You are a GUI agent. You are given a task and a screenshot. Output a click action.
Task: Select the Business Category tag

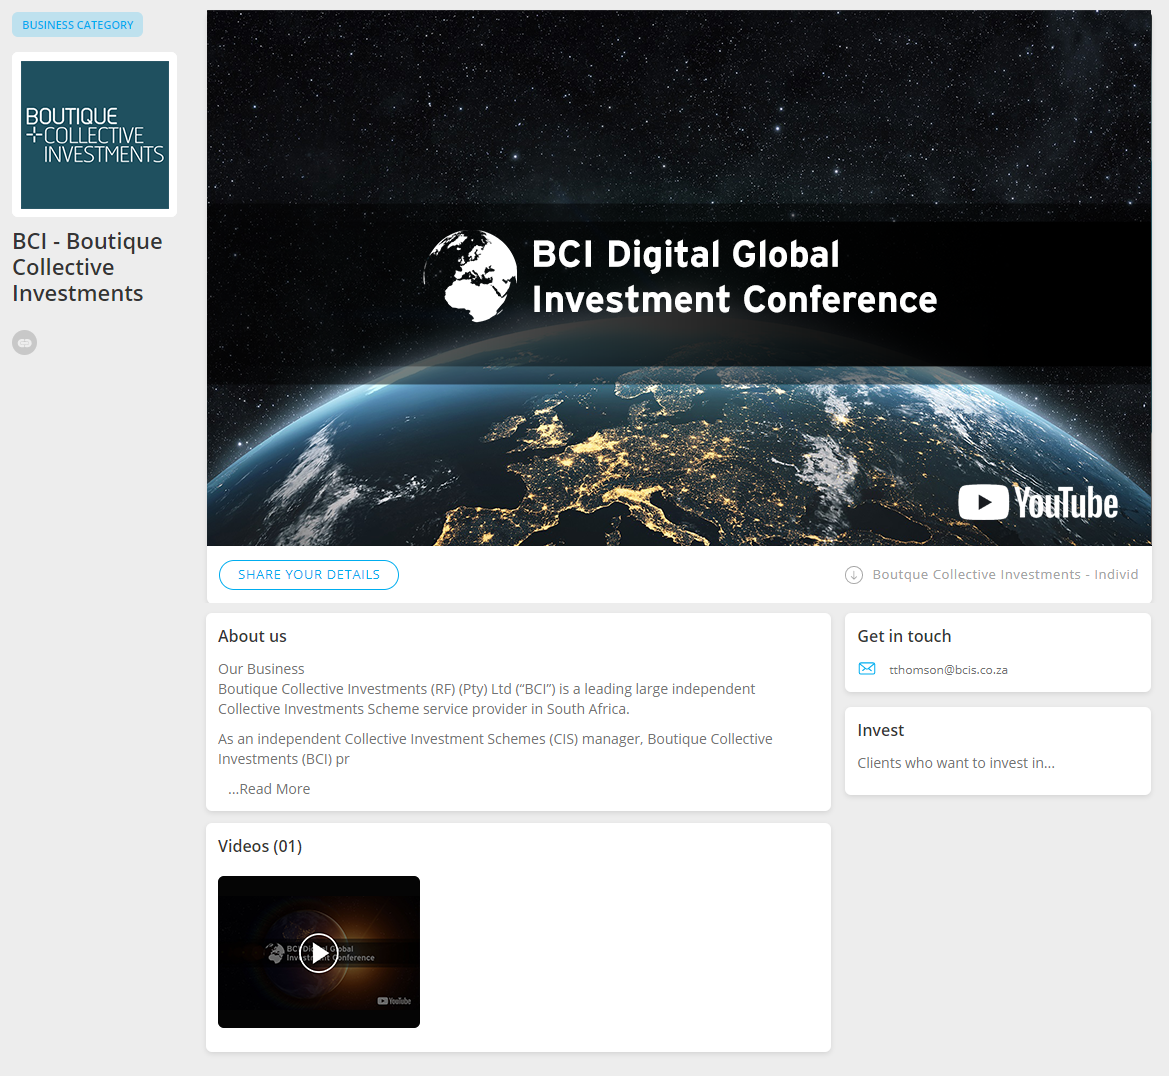78,25
